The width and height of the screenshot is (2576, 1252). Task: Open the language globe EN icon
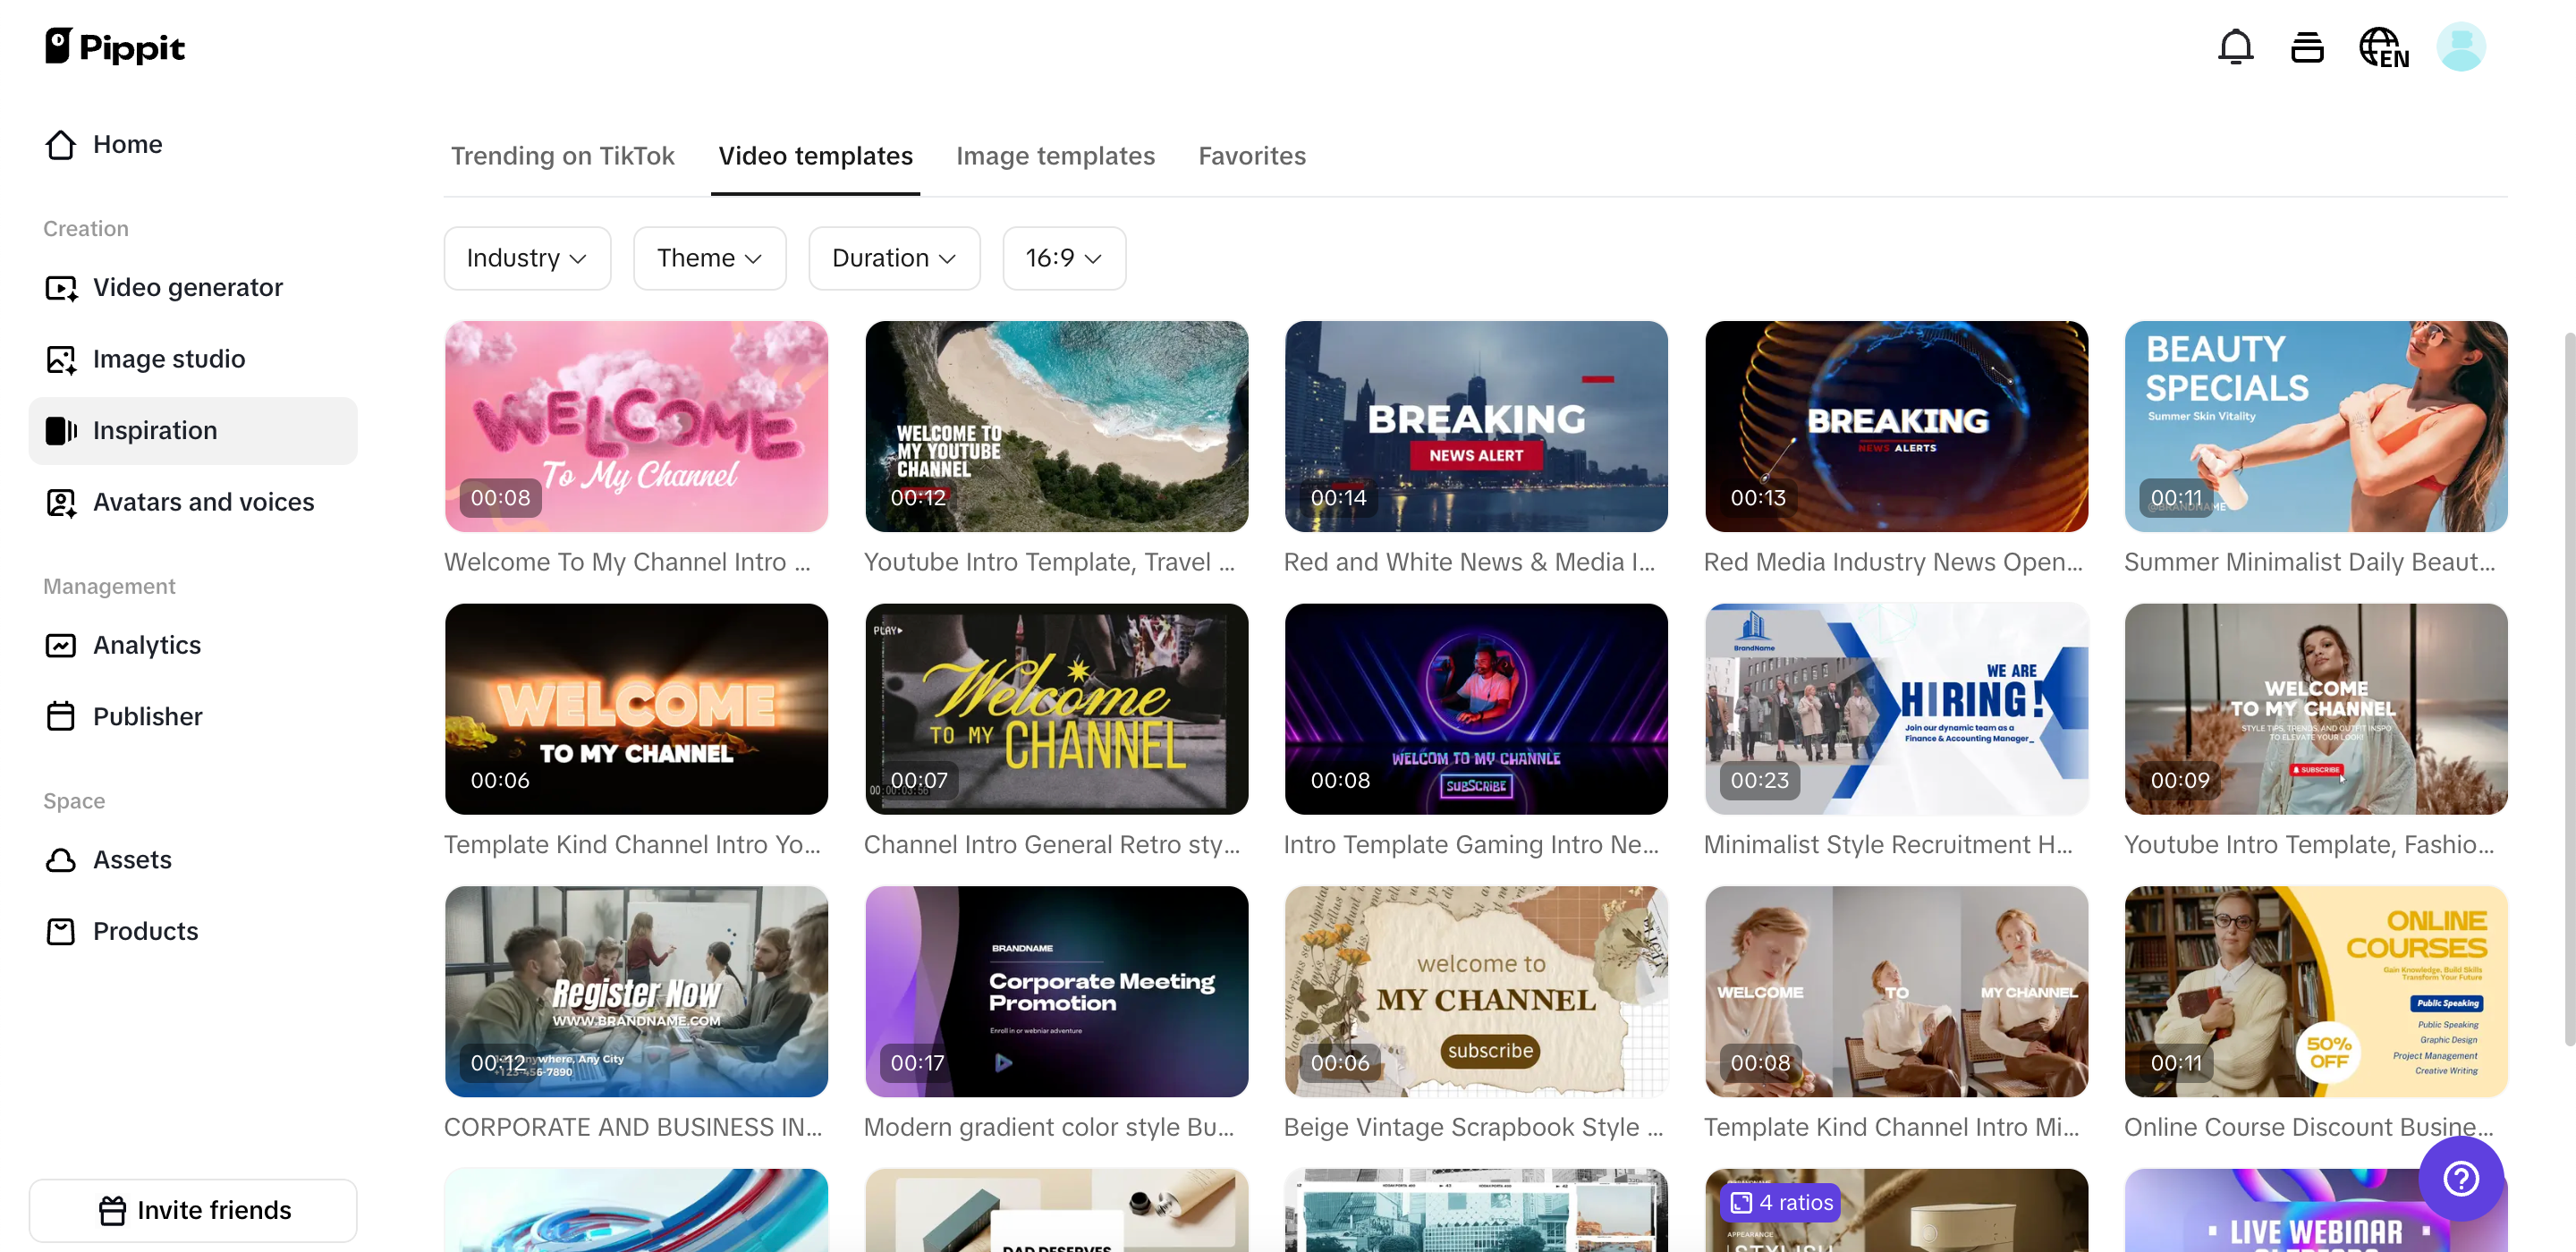click(2383, 47)
